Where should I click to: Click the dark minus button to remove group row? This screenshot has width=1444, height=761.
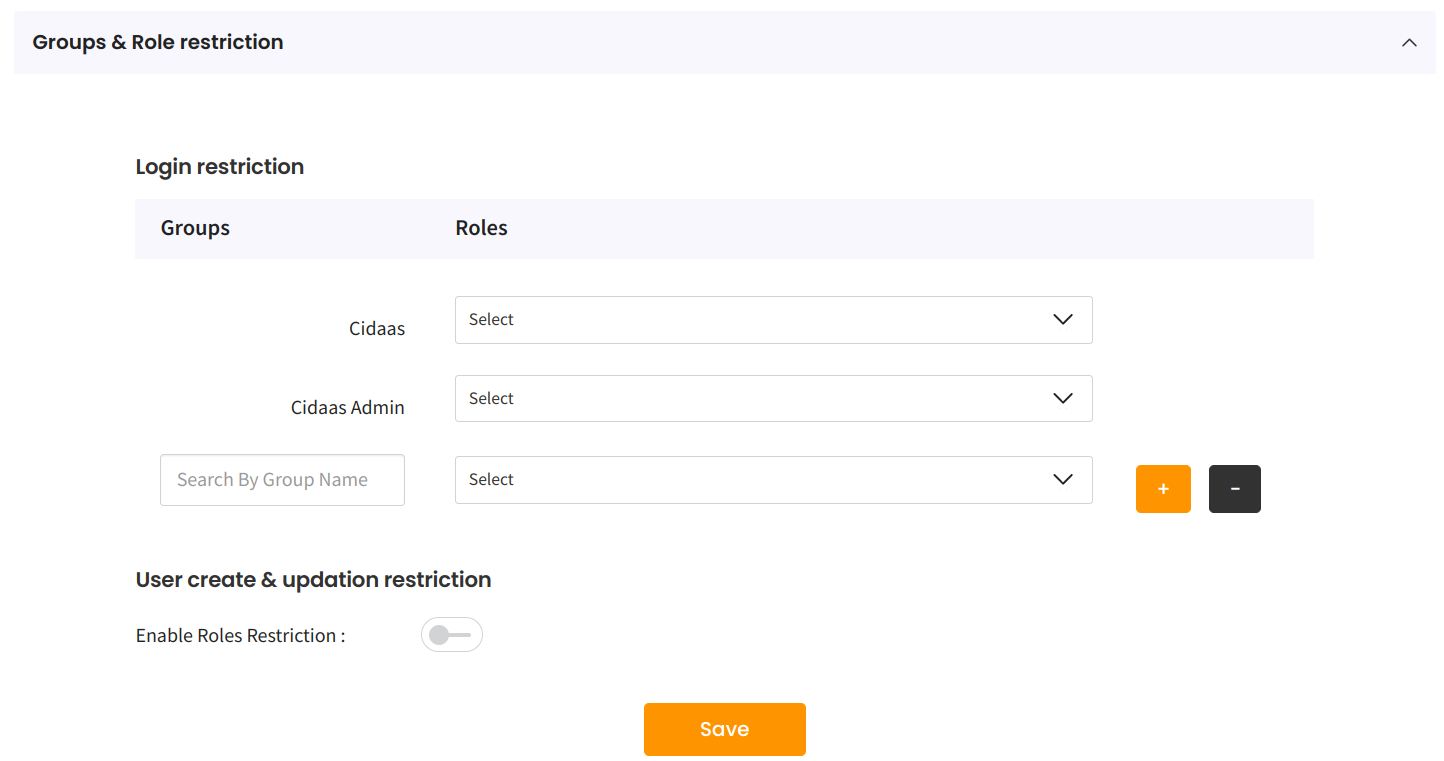1234,489
